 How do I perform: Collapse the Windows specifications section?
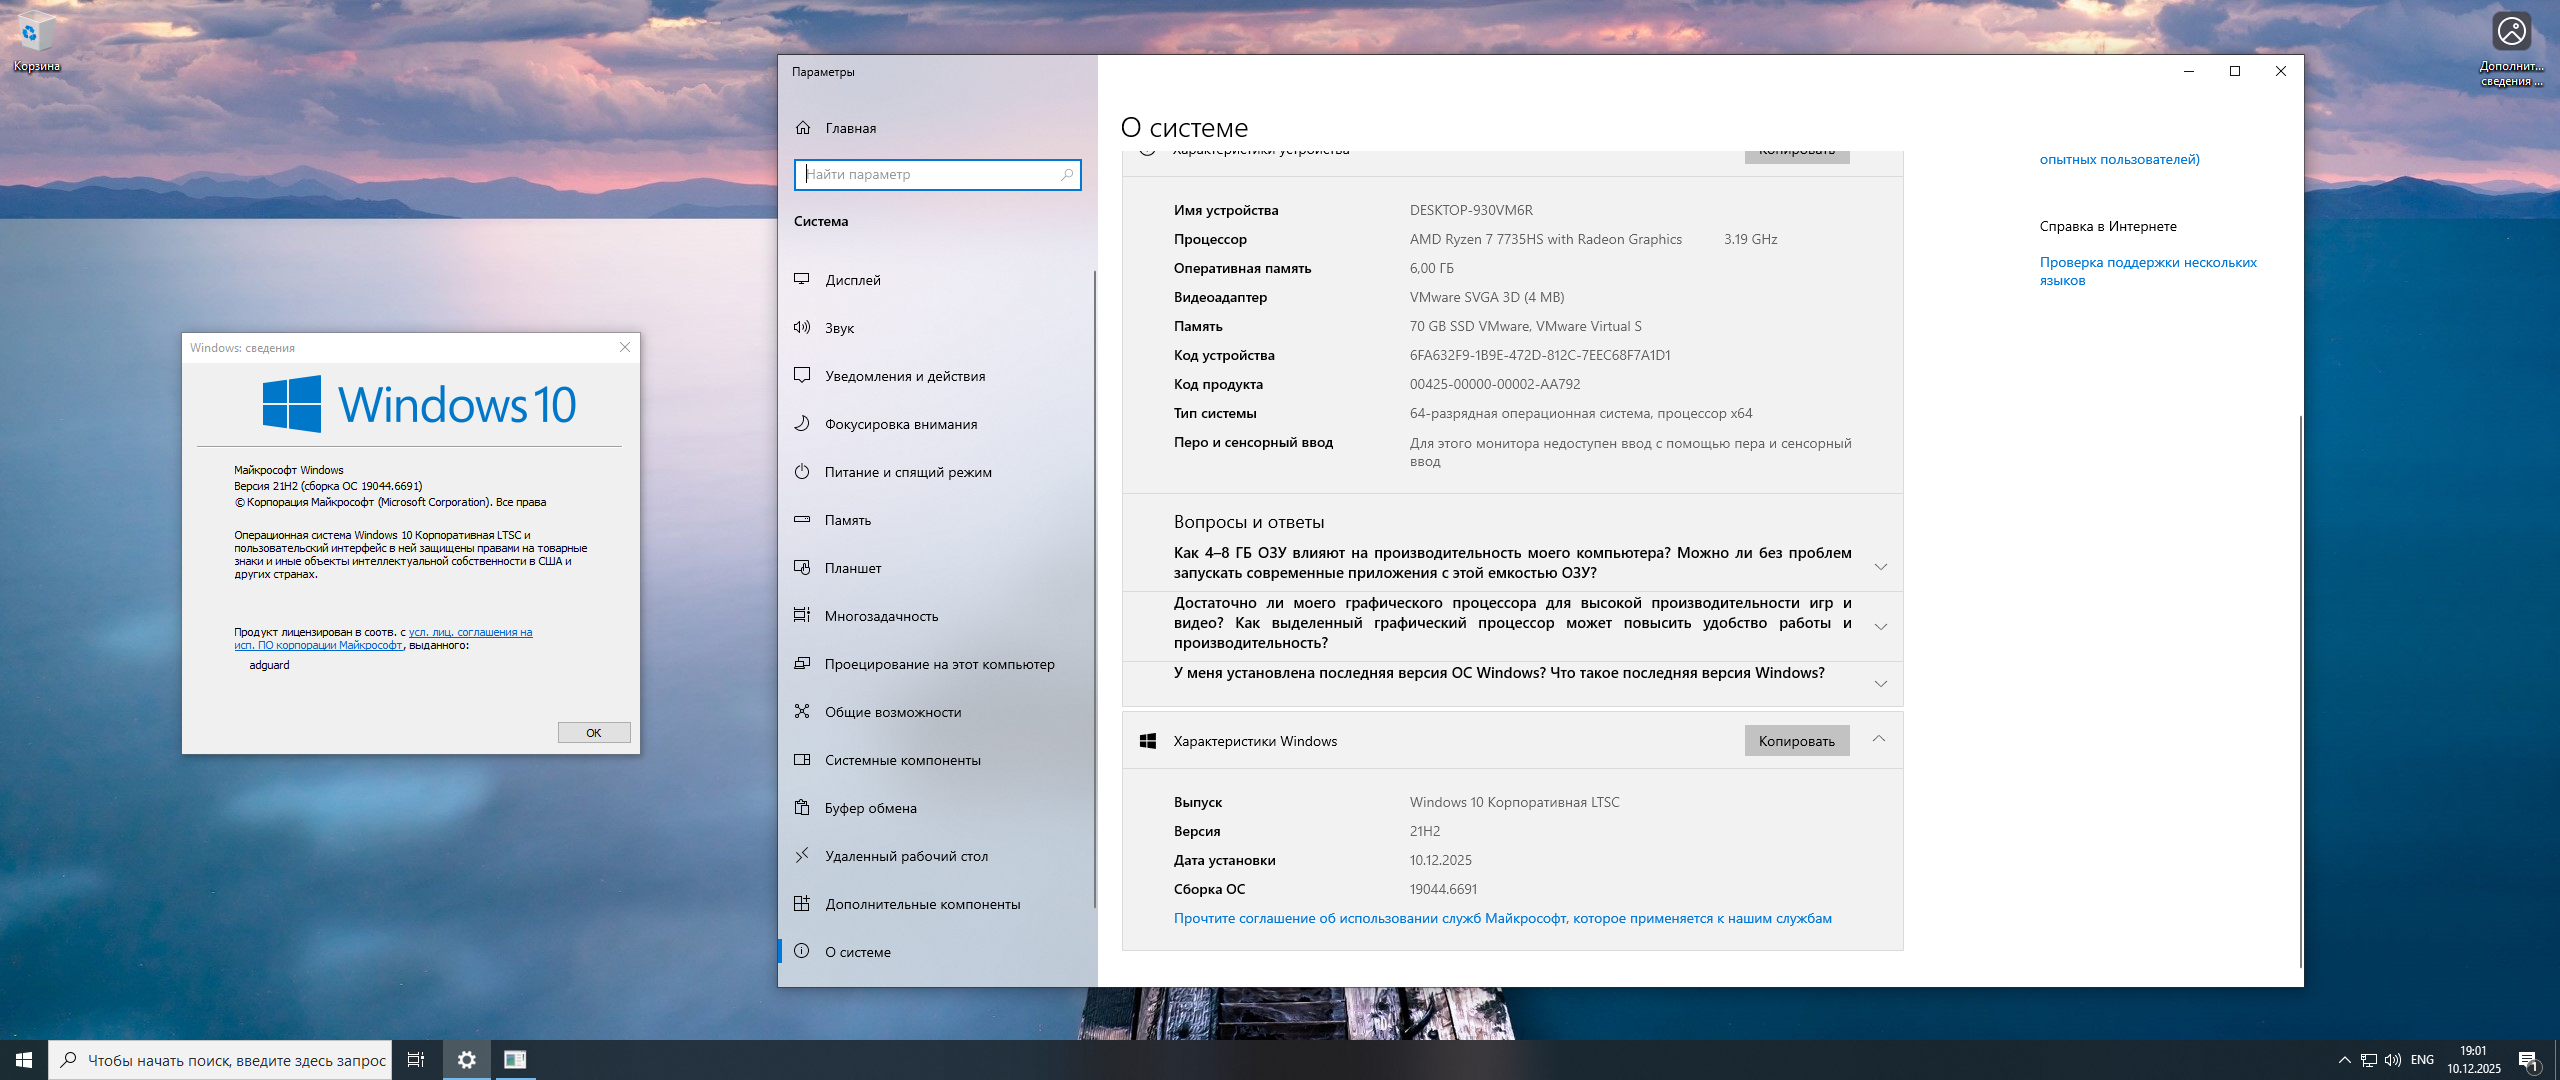[1878, 740]
